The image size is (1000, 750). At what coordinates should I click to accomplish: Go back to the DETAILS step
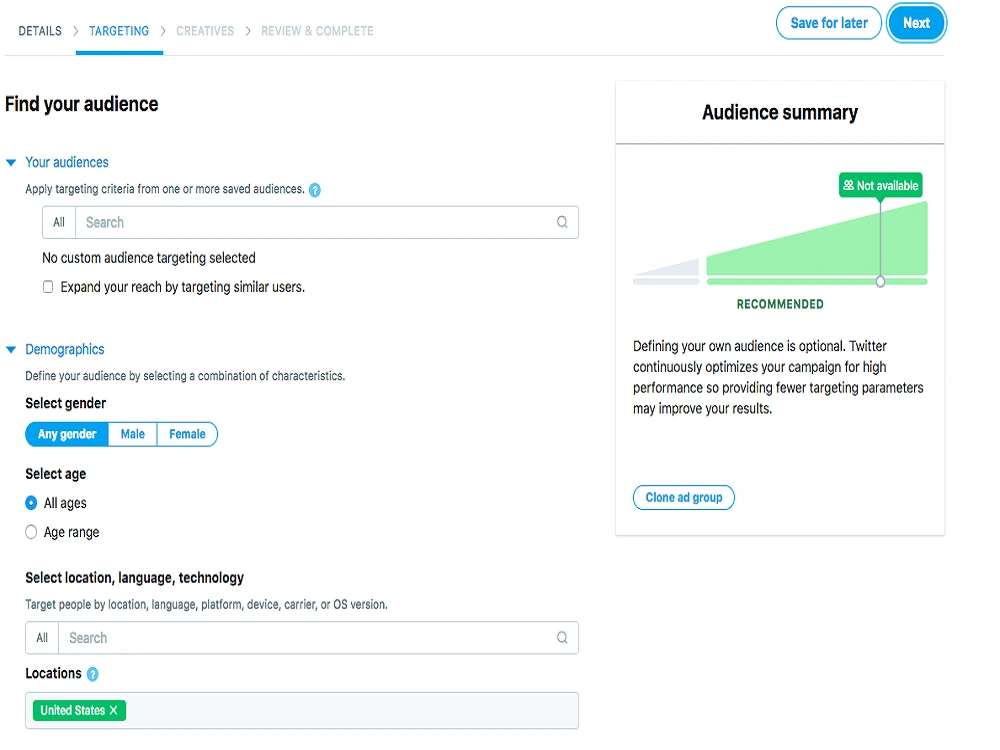click(39, 31)
